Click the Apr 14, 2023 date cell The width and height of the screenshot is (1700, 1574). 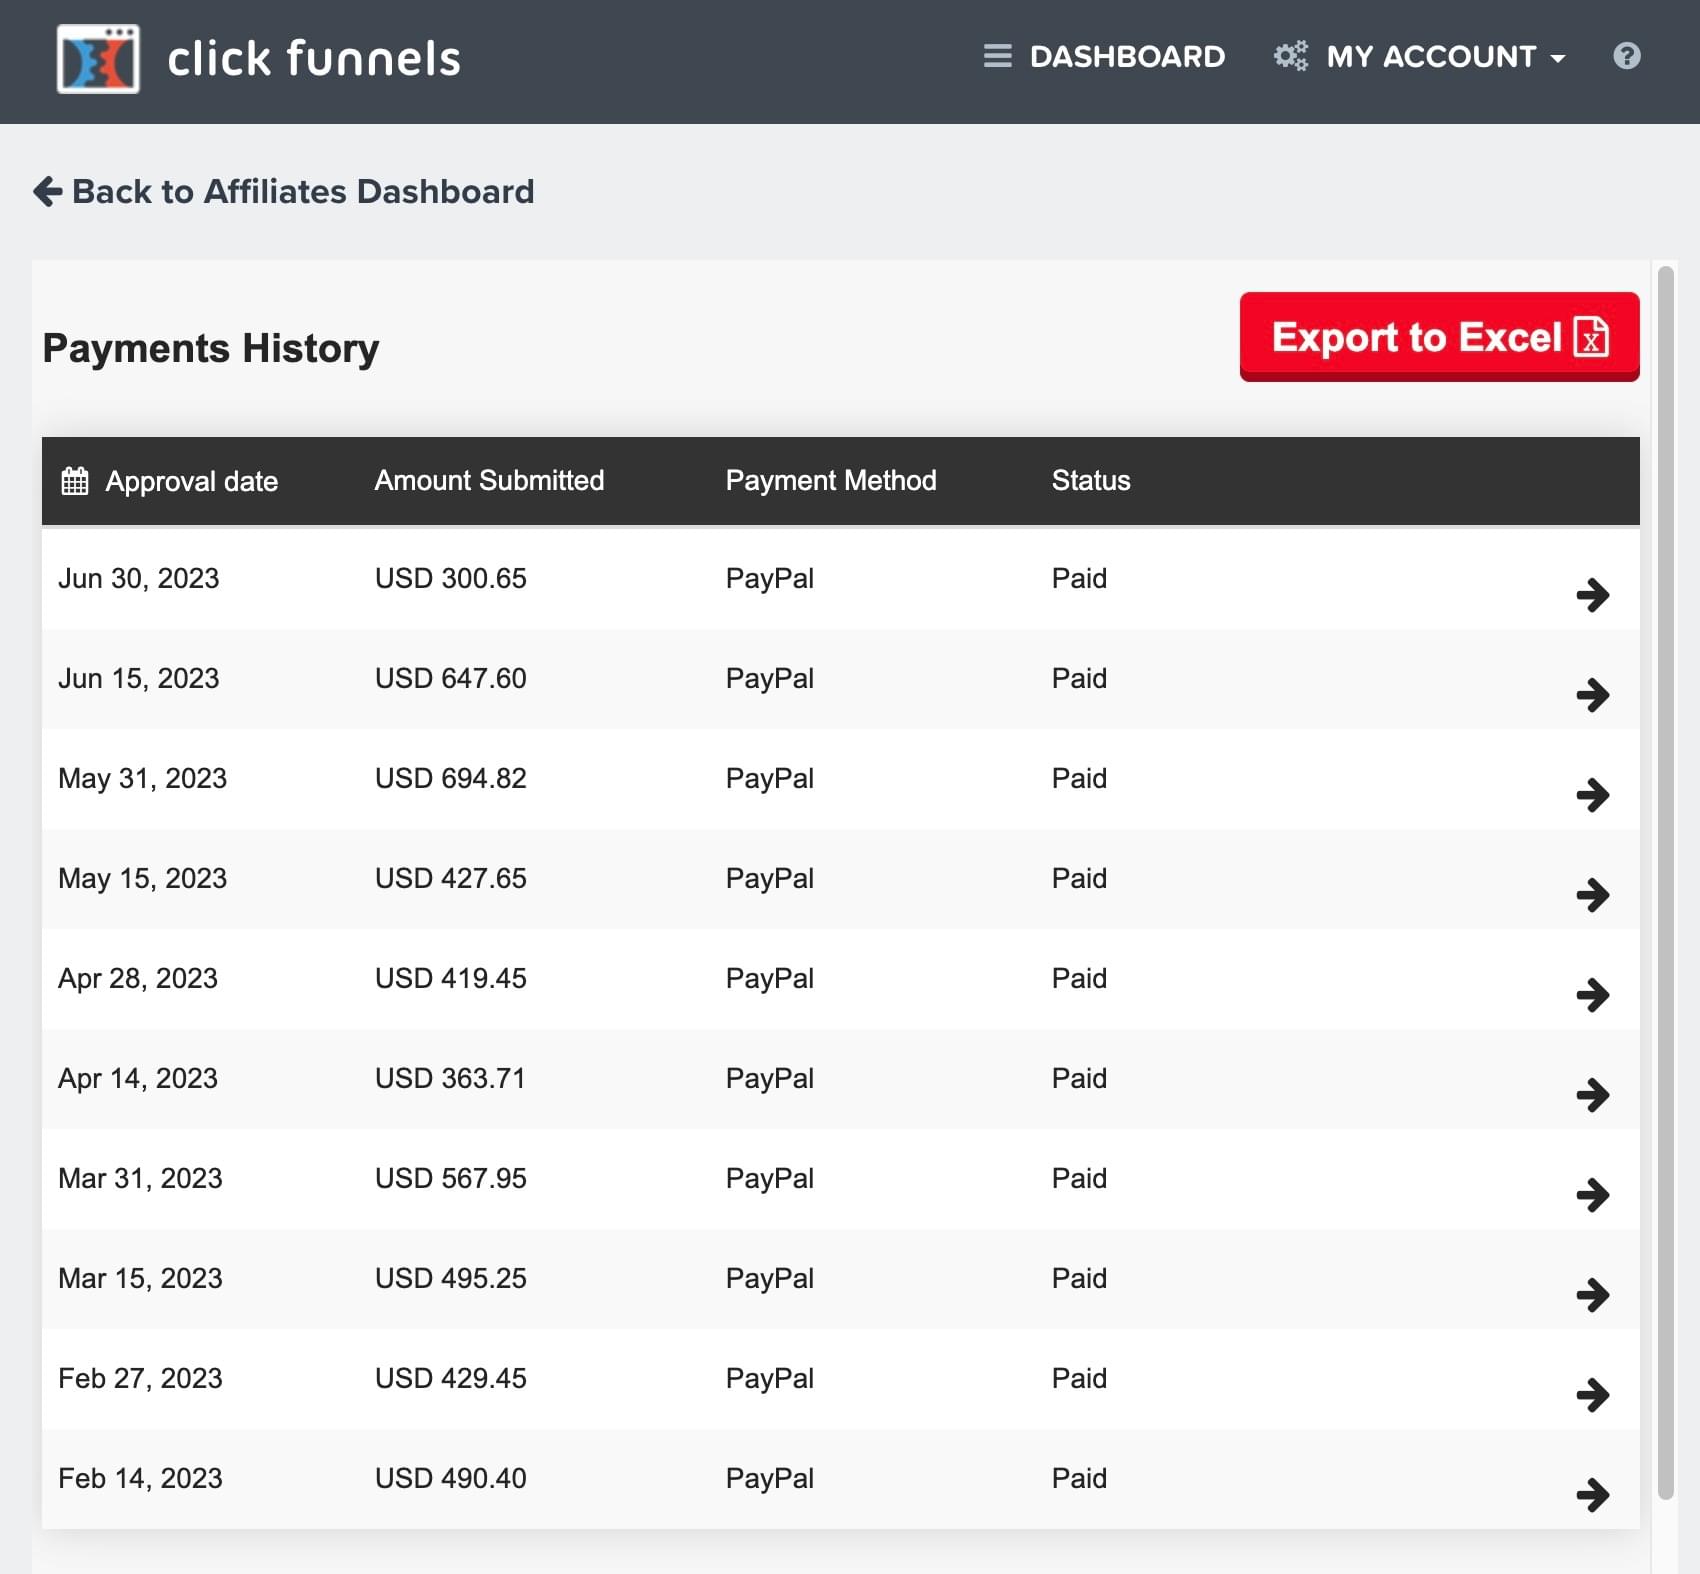(x=138, y=1078)
